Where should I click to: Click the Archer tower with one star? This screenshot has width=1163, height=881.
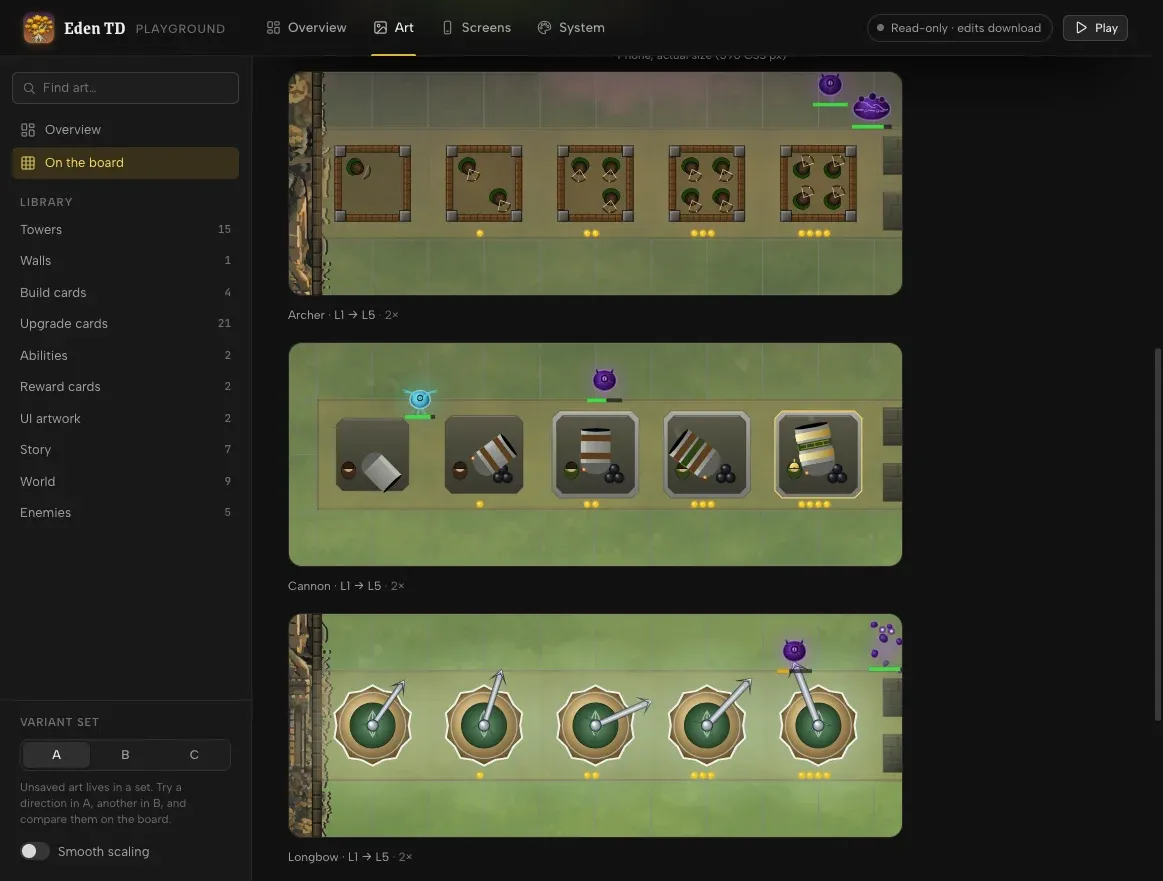pos(484,183)
